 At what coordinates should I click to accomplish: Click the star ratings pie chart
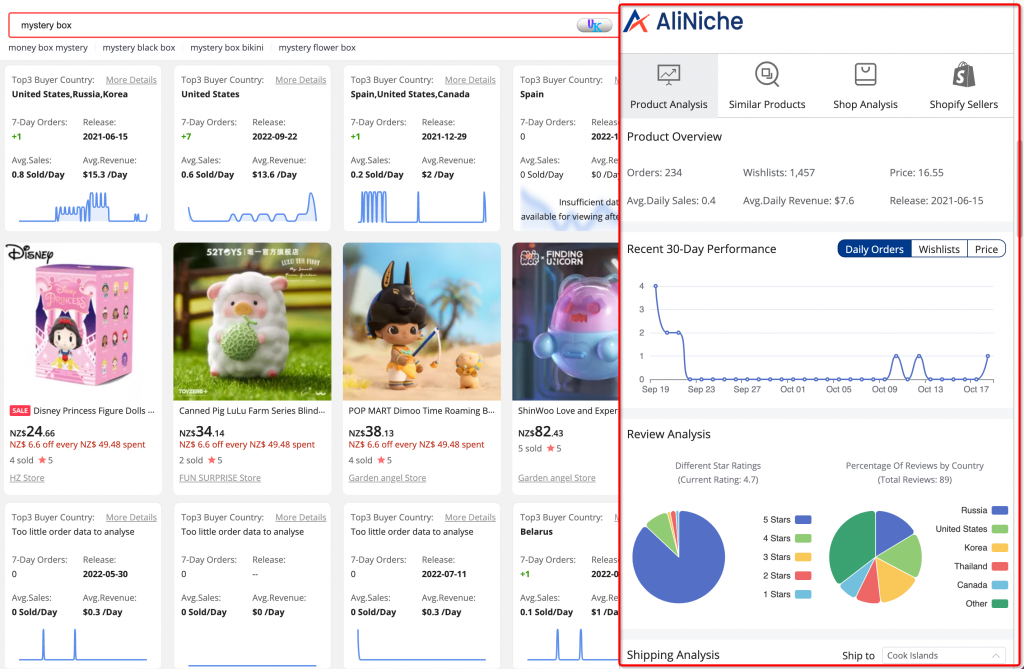point(679,557)
